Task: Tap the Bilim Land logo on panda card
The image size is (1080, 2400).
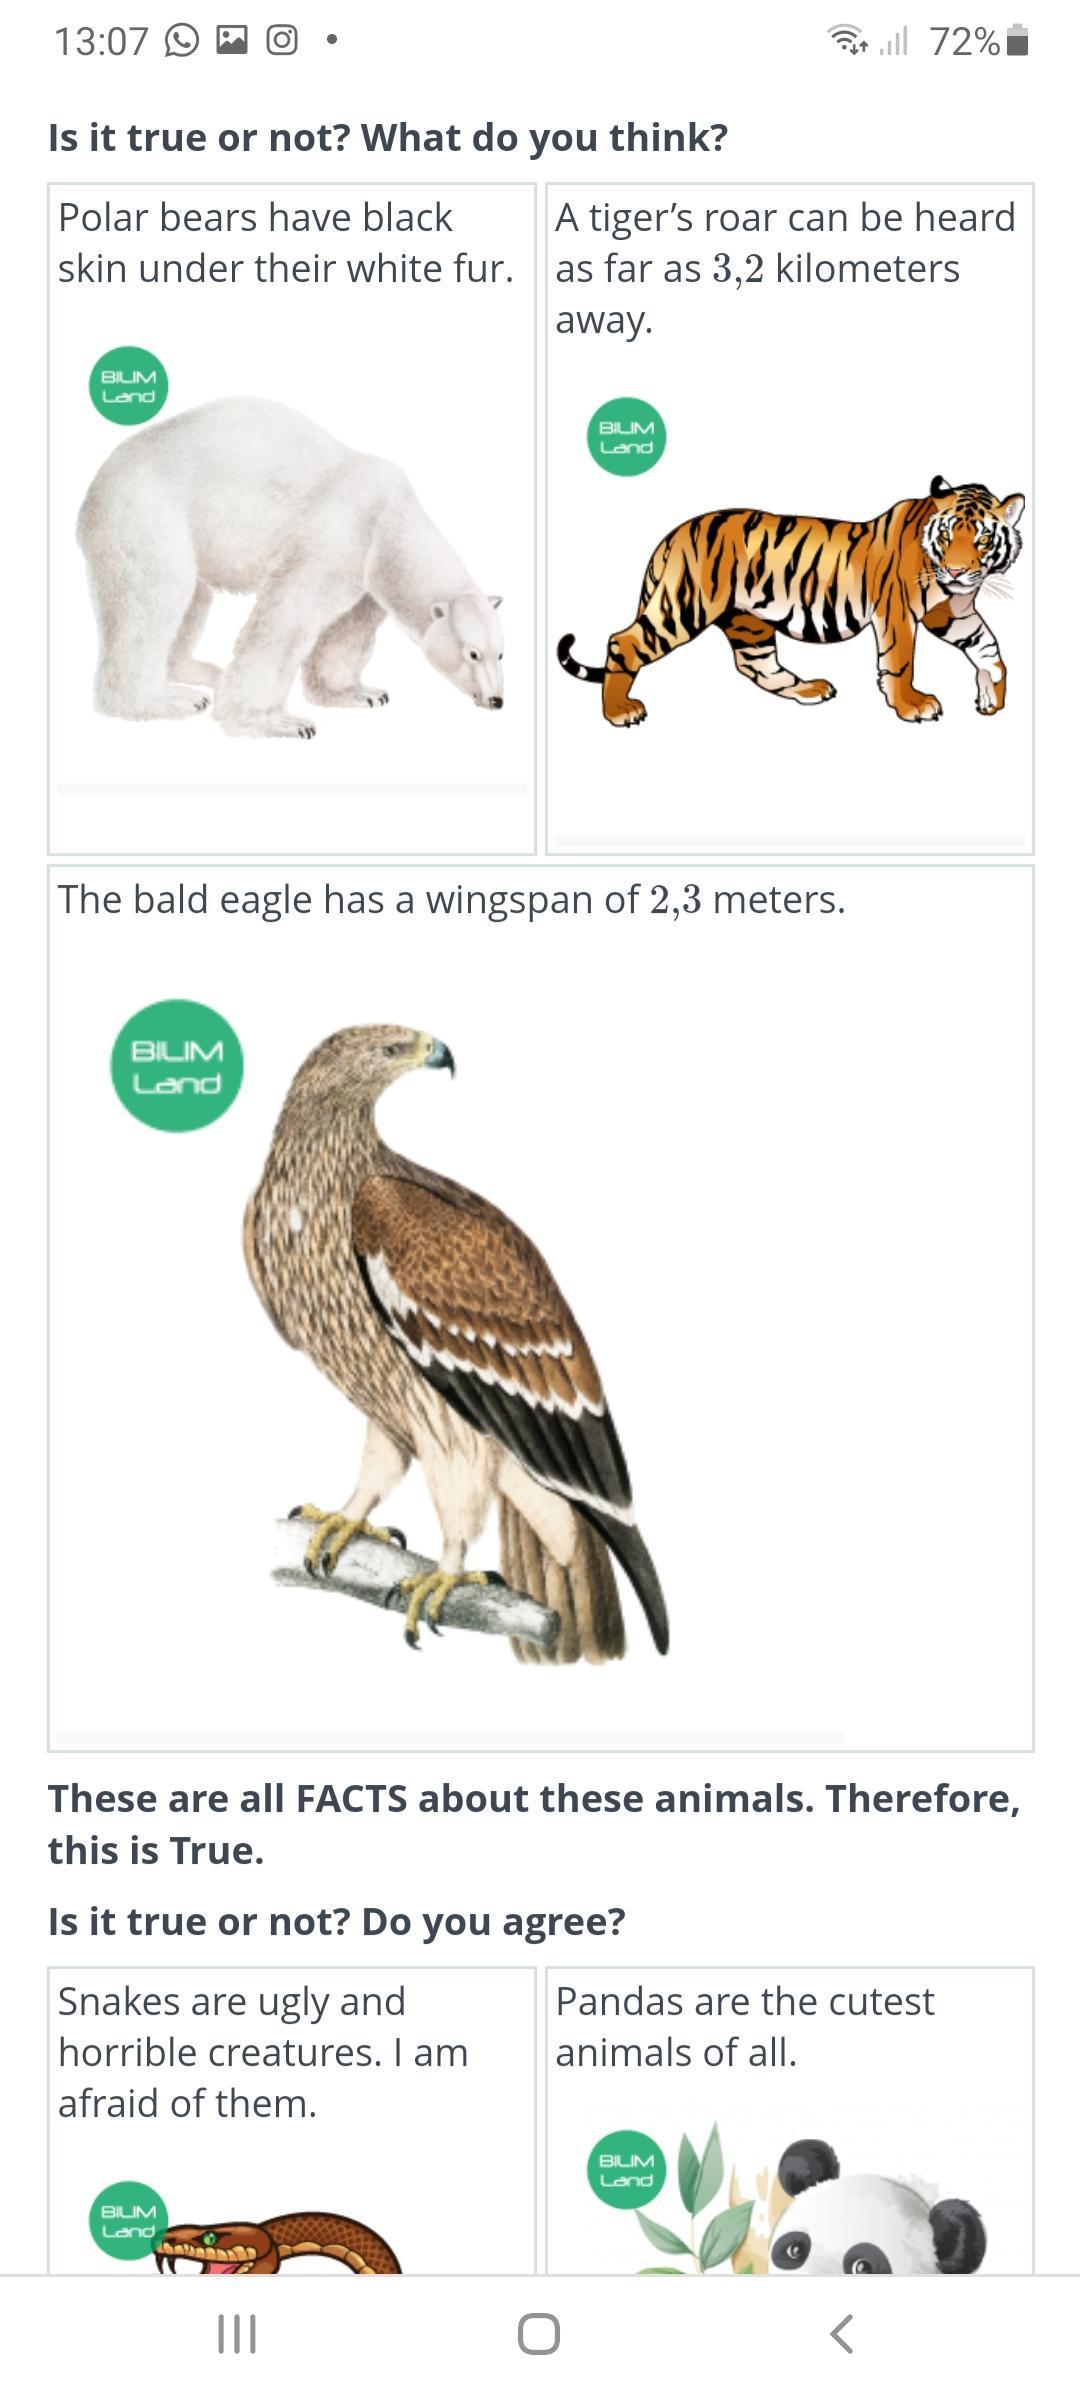Action: click(x=626, y=2169)
